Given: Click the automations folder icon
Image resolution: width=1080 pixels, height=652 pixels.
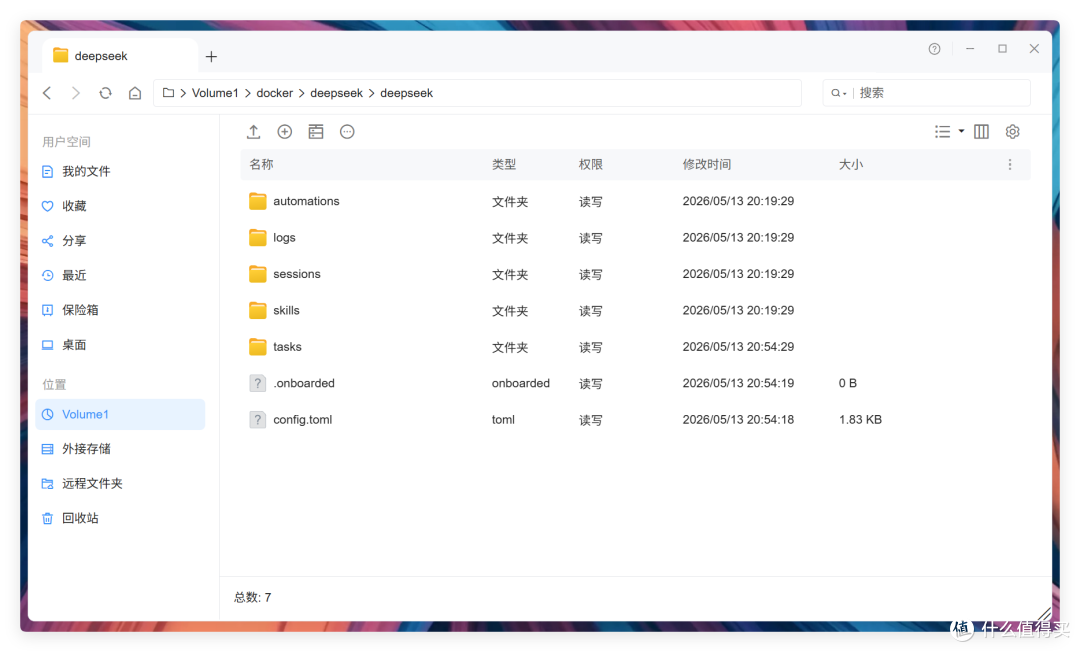Looking at the screenshot, I should coord(258,201).
